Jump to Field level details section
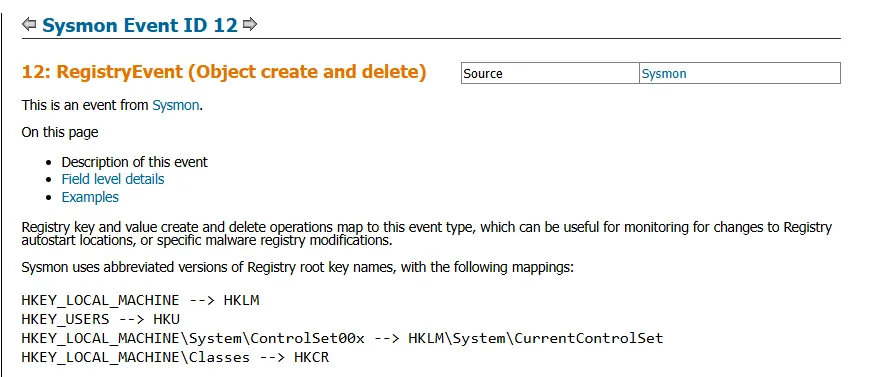The image size is (882, 377). click(x=113, y=179)
